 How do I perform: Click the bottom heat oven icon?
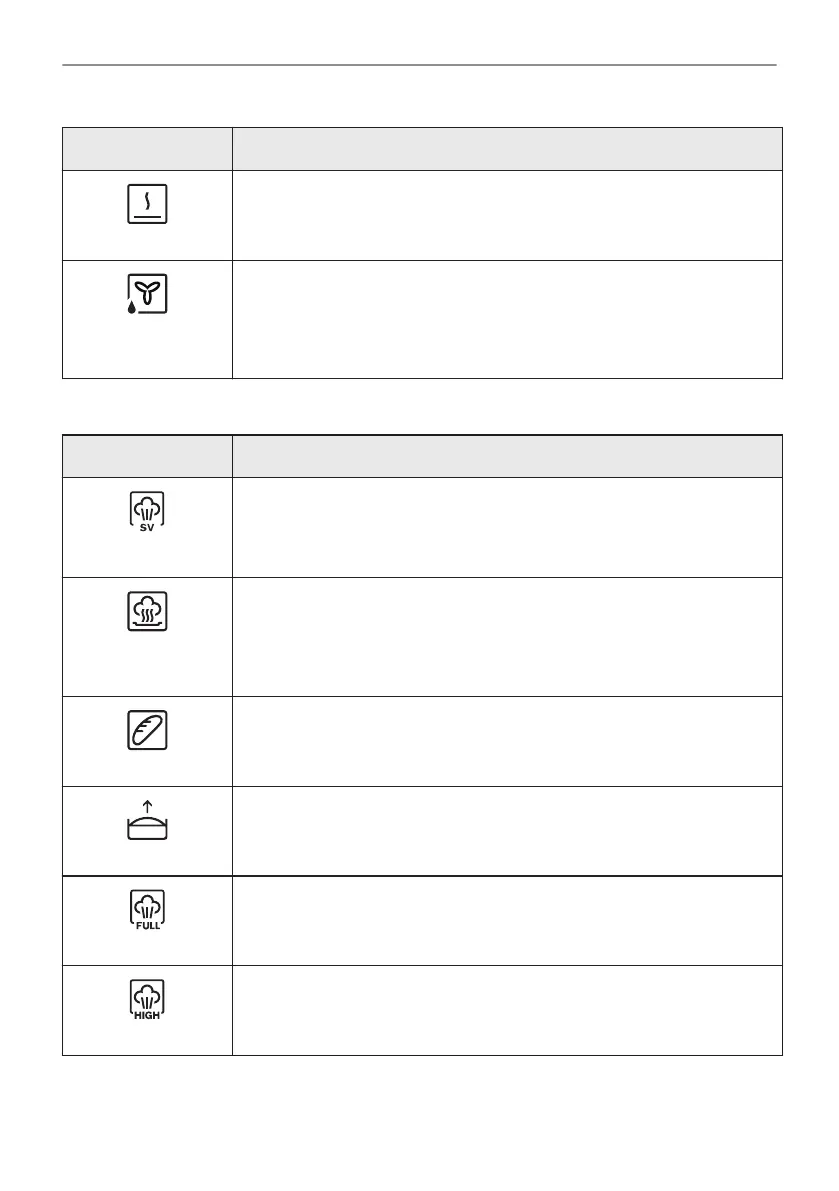(148, 205)
